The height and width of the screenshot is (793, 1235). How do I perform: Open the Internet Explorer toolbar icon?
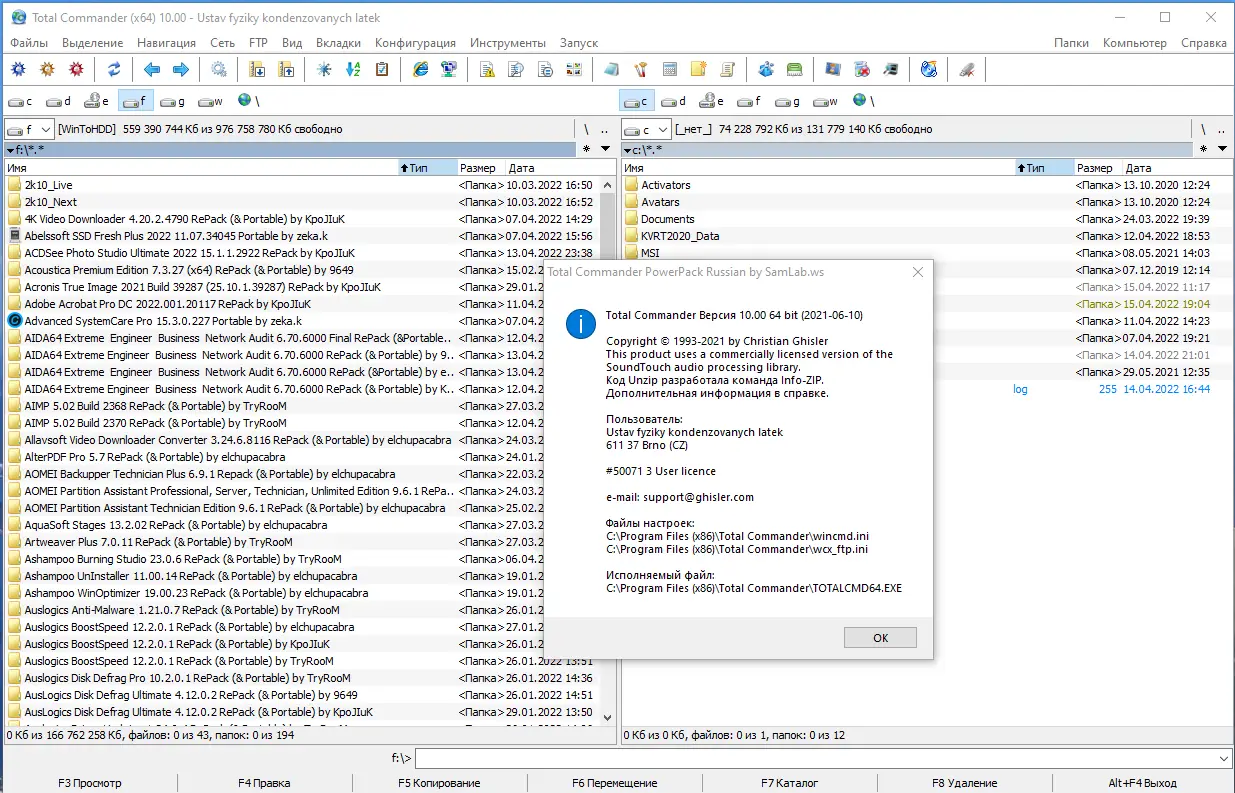point(420,69)
